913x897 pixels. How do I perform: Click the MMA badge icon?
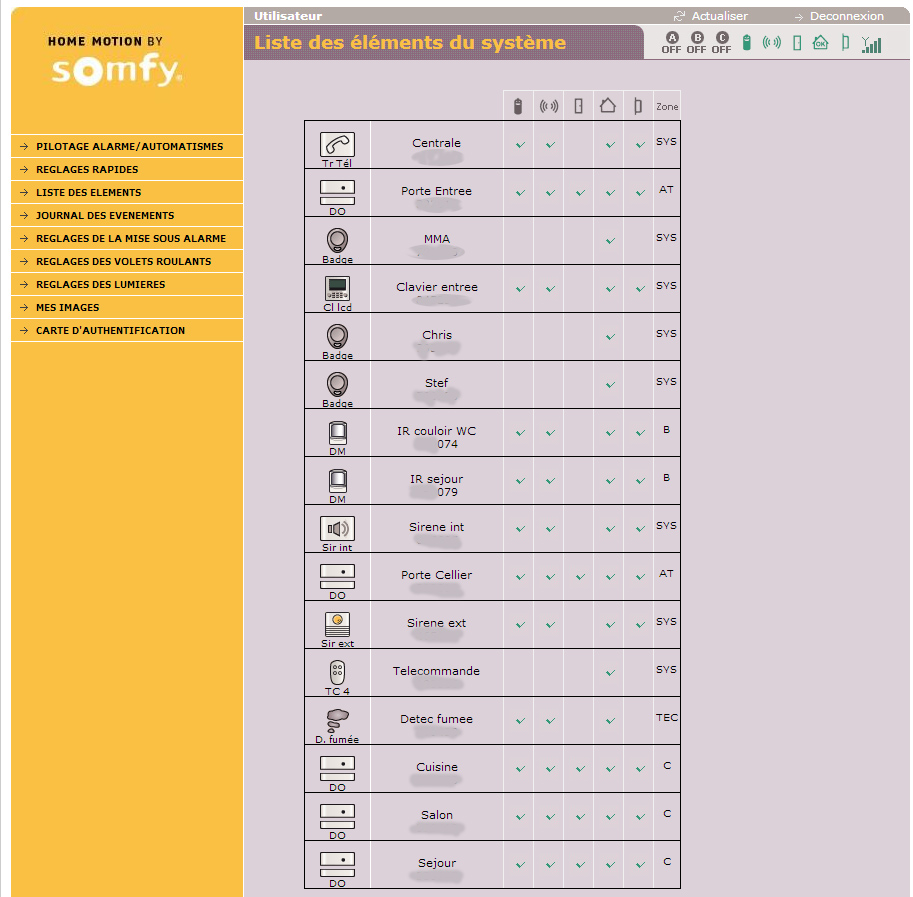pos(337,240)
